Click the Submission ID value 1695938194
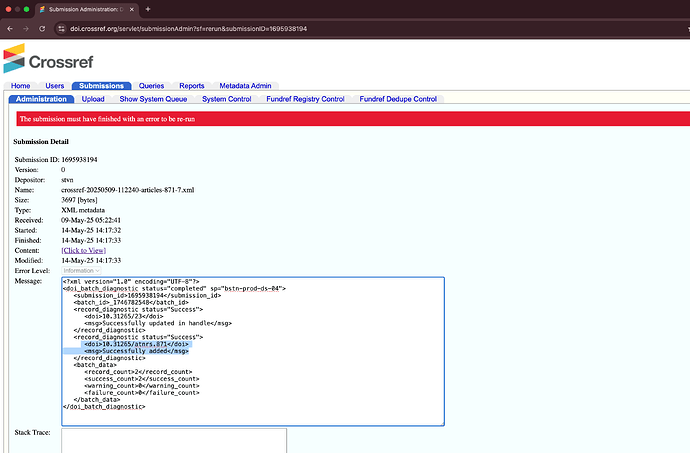The width and height of the screenshot is (690, 453). point(79,160)
